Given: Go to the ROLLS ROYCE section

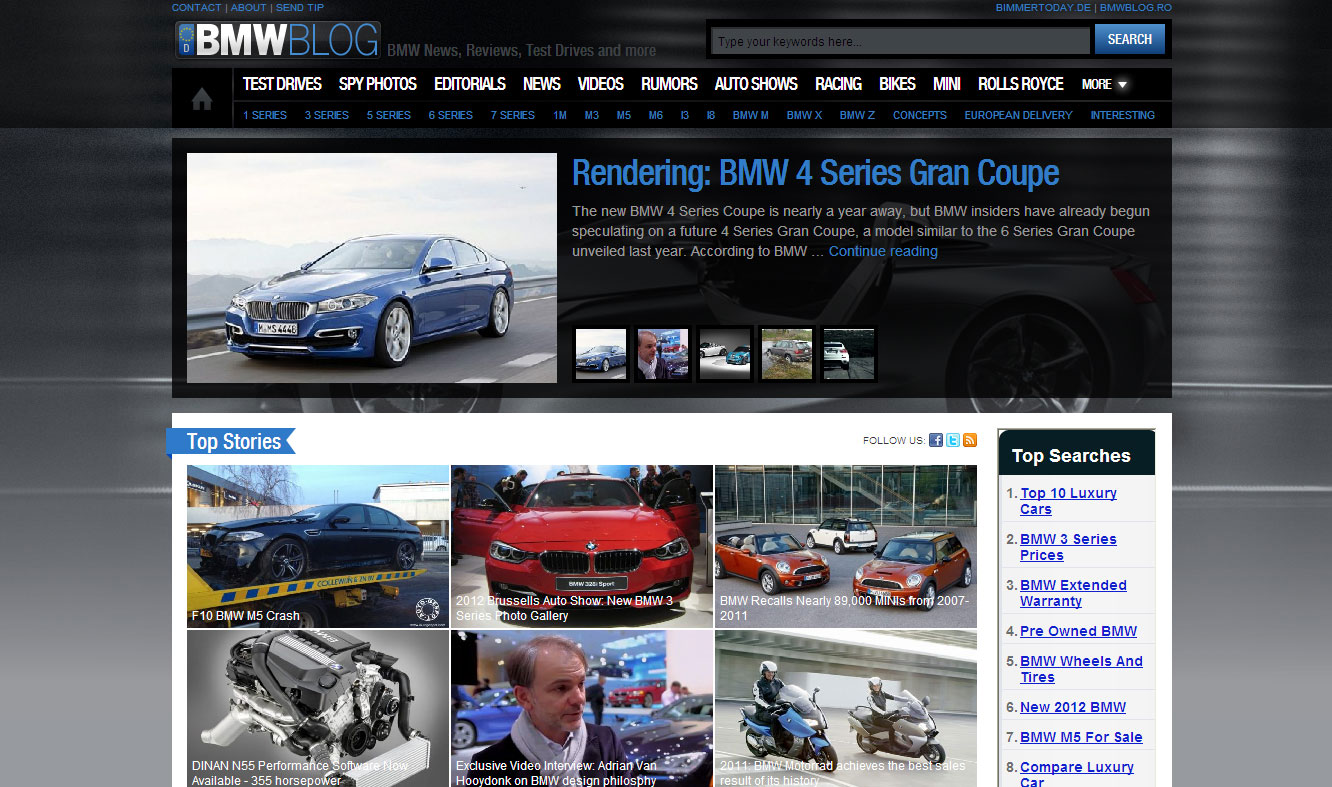Looking at the screenshot, I should (x=1020, y=84).
